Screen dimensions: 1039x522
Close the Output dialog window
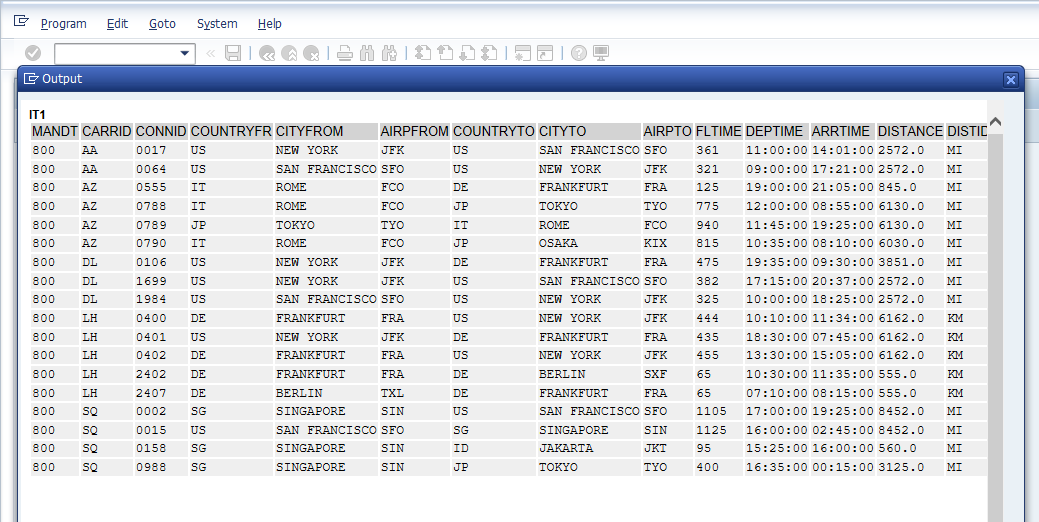pos(1011,79)
